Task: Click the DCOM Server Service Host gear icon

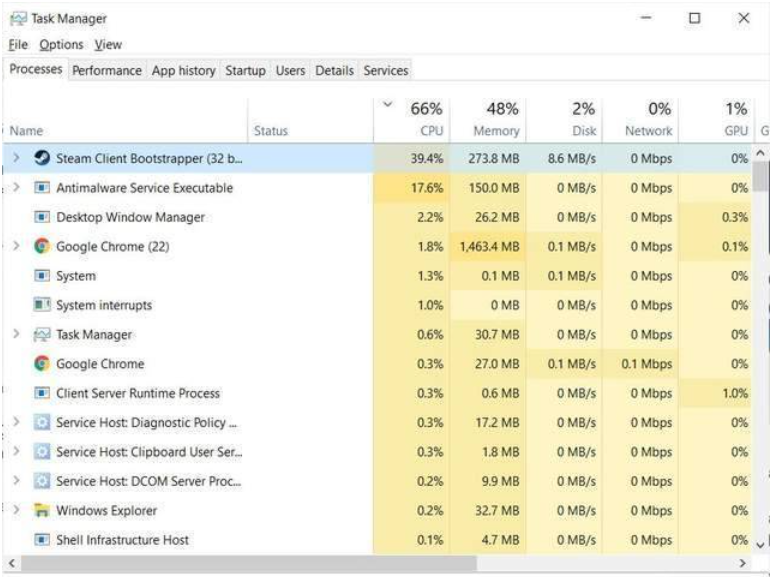Action: (x=42, y=481)
